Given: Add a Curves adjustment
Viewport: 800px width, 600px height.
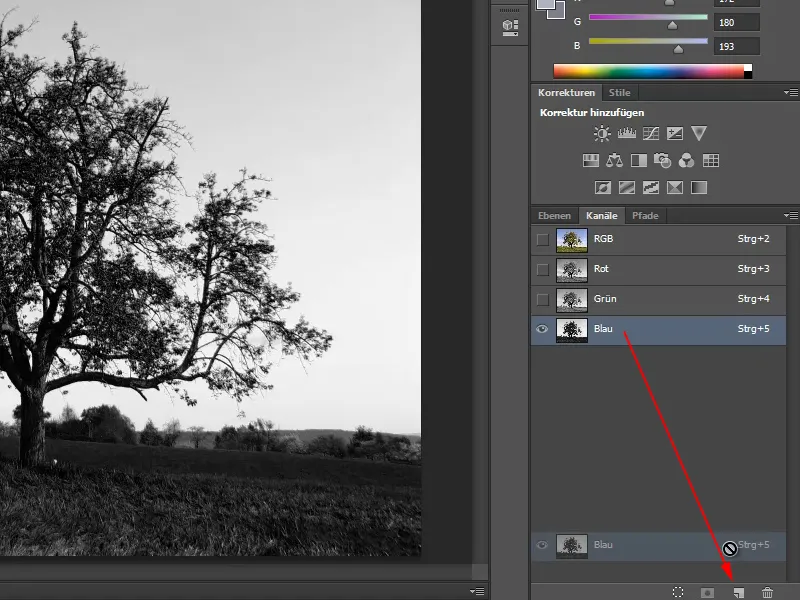Looking at the screenshot, I should [x=651, y=134].
